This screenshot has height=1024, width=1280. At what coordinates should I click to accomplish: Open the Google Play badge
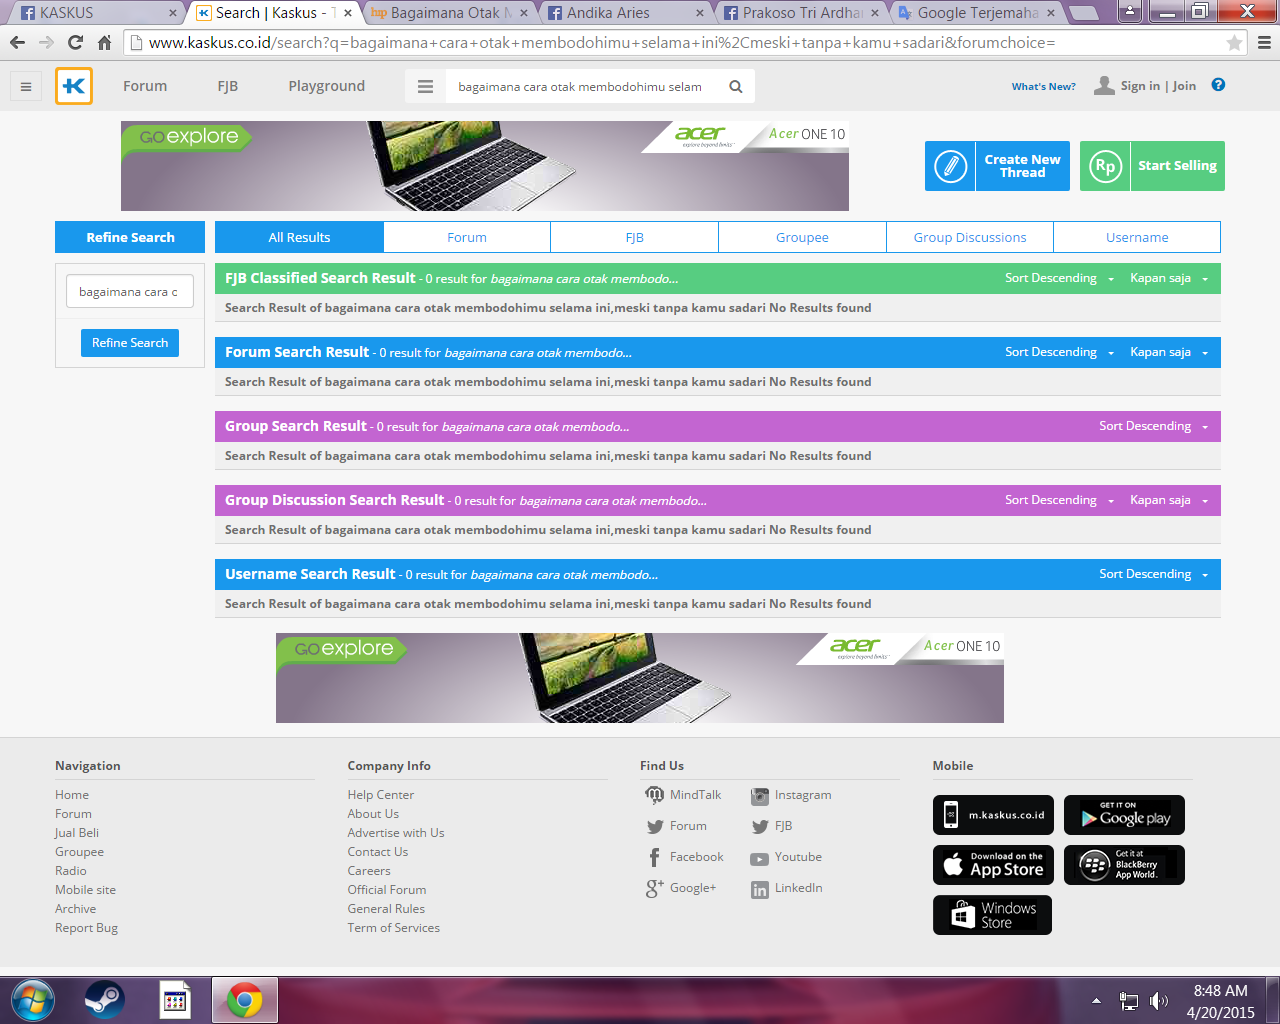click(x=1124, y=815)
